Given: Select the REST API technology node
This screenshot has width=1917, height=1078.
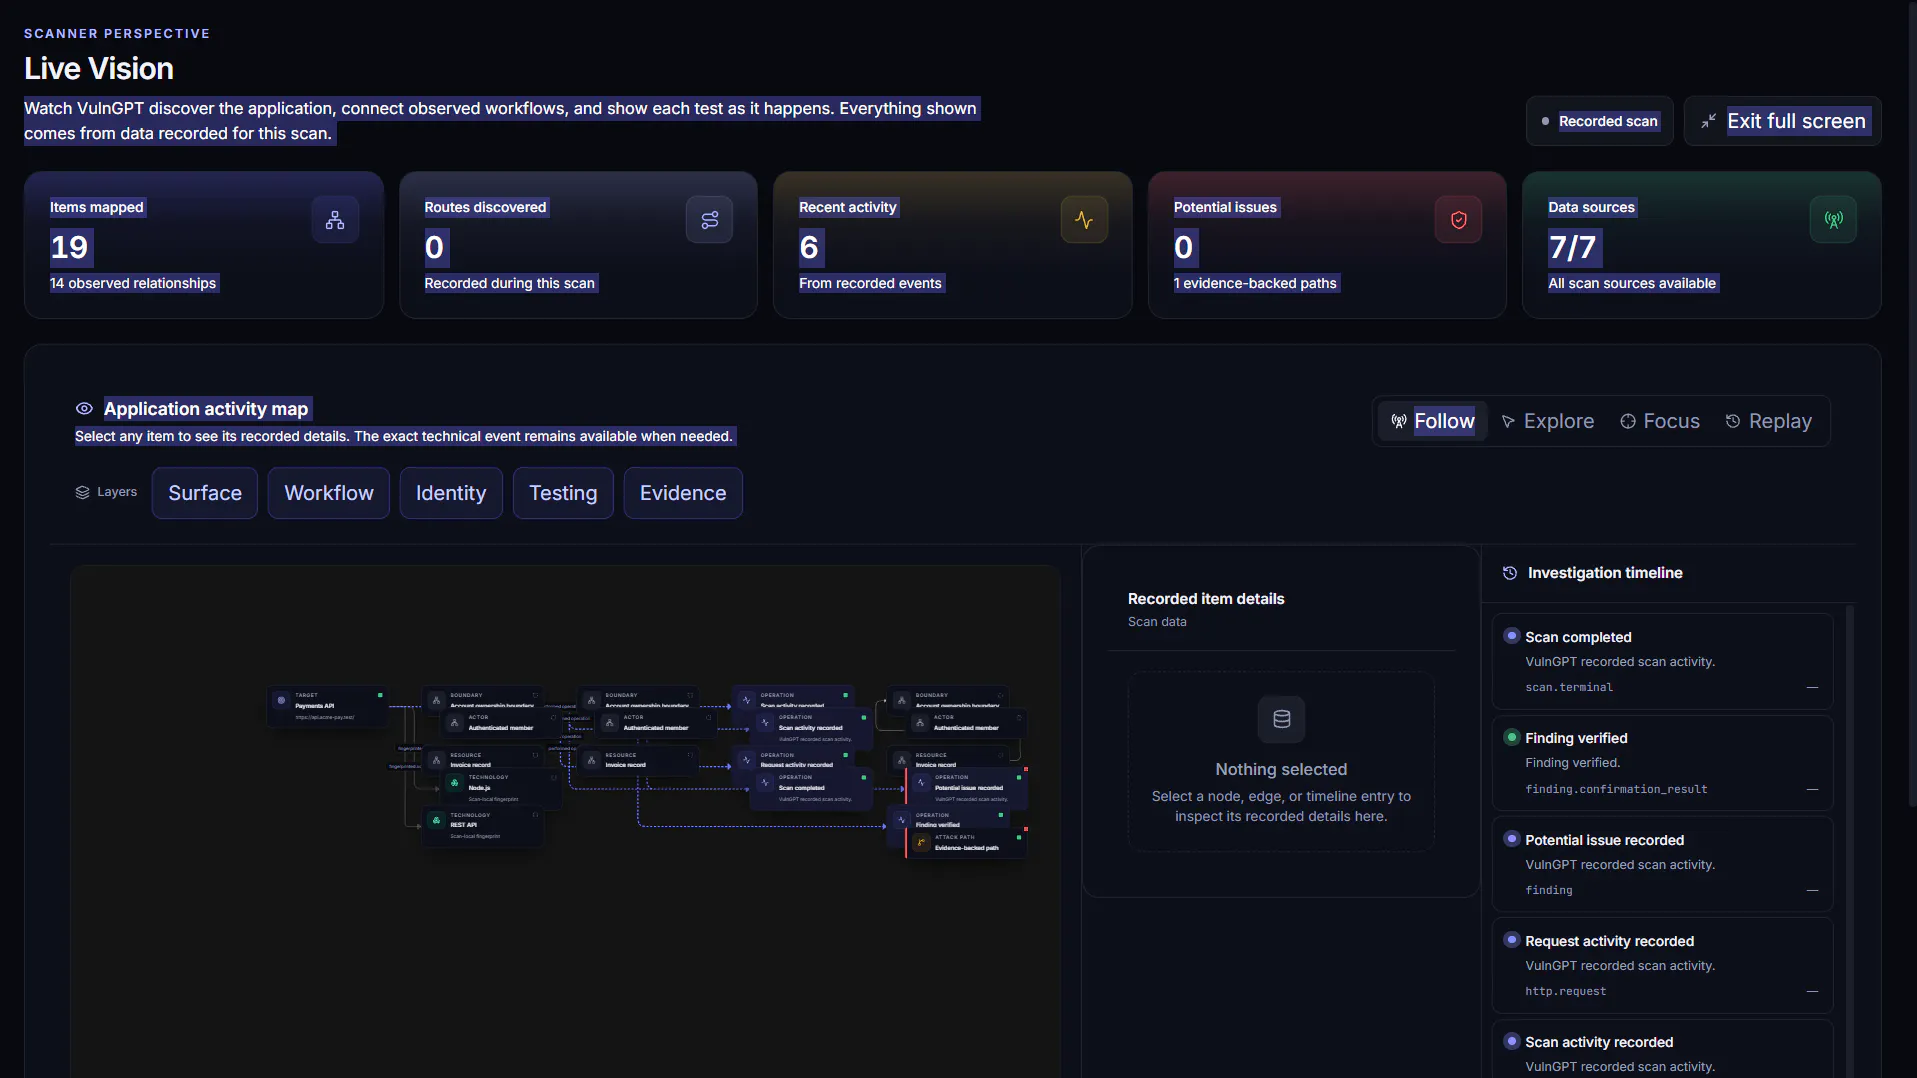Looking at the screenshot, I should click(x=483, y=826).
